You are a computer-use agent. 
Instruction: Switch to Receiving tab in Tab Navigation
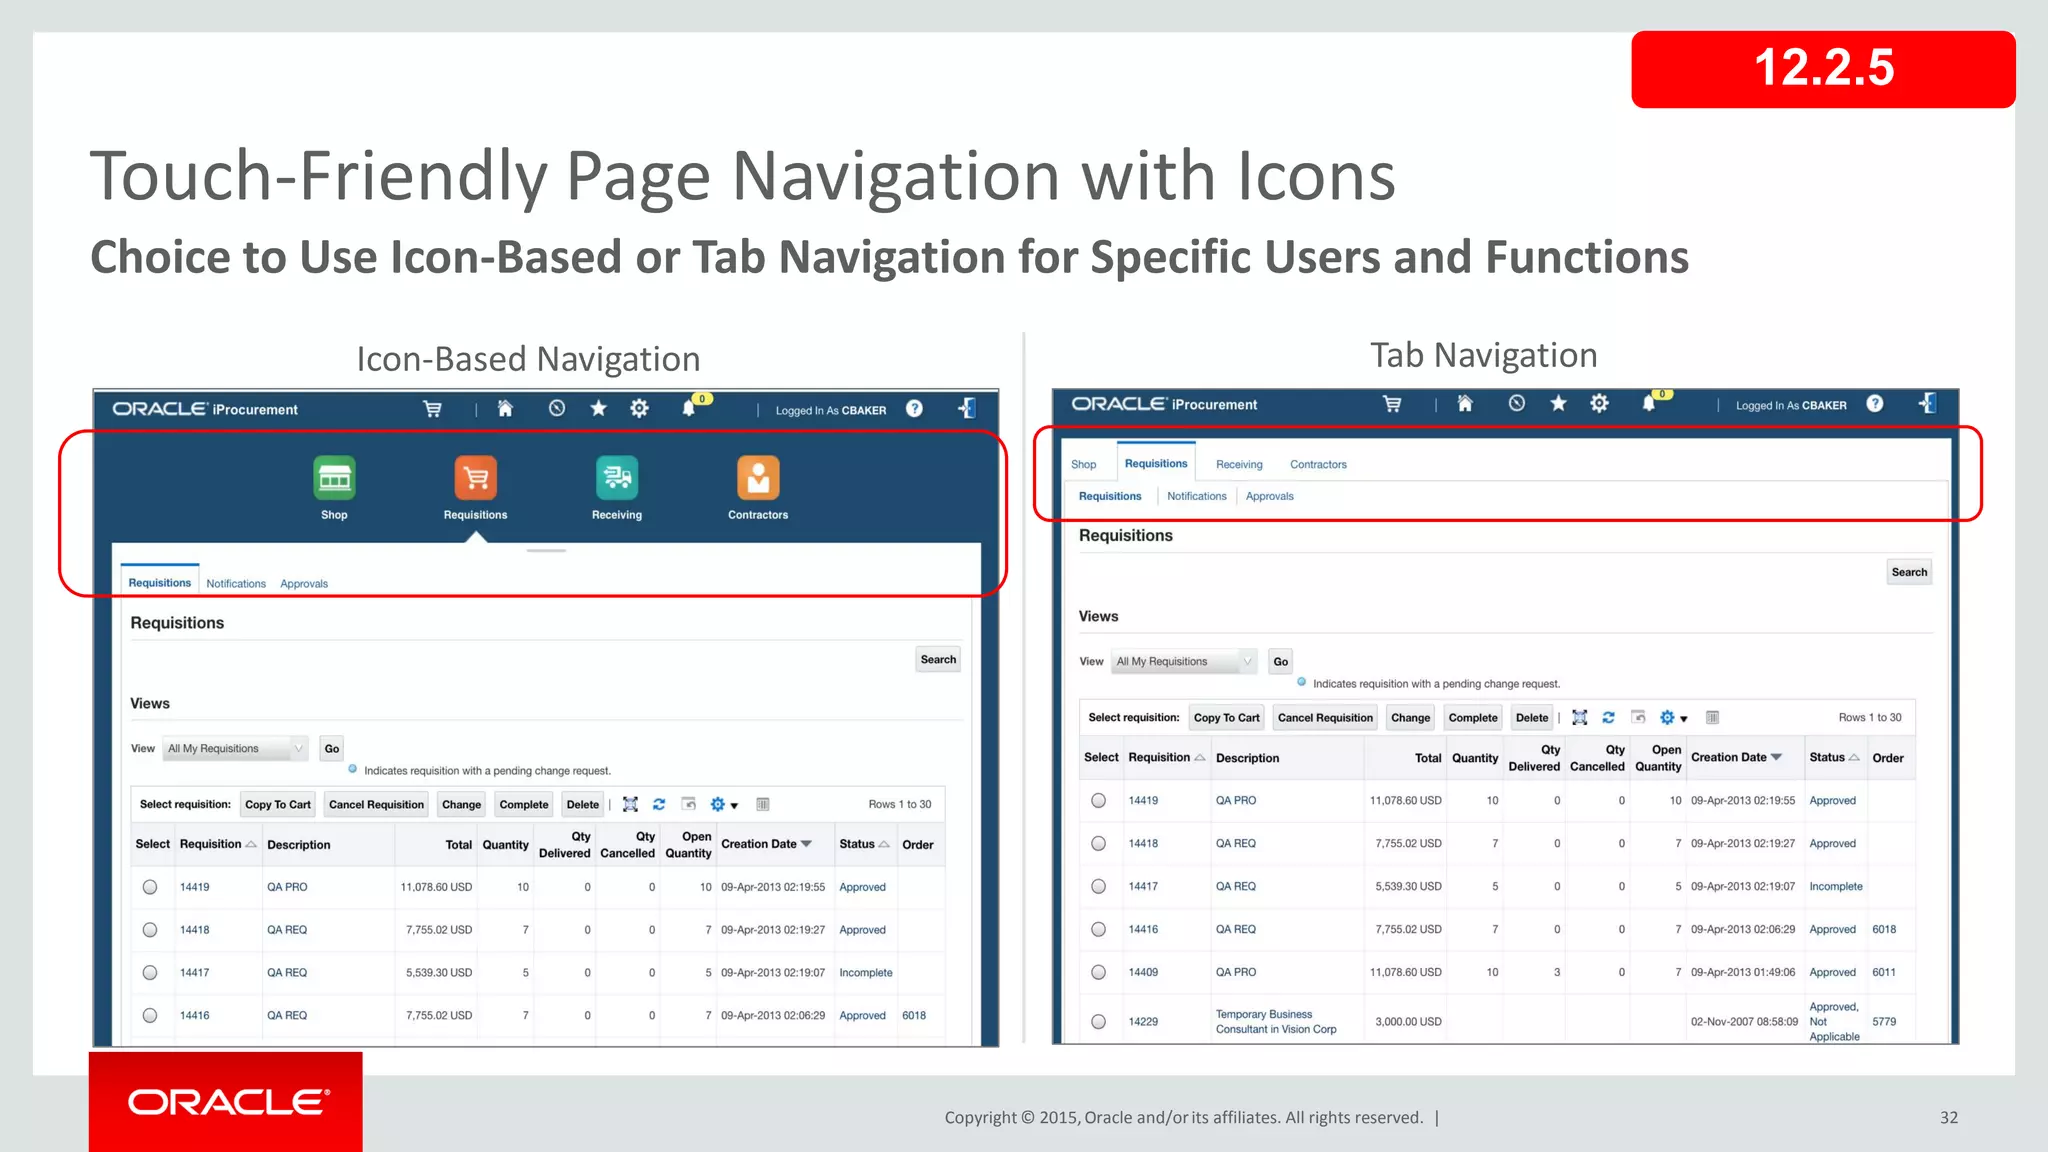click(1239, 464)
